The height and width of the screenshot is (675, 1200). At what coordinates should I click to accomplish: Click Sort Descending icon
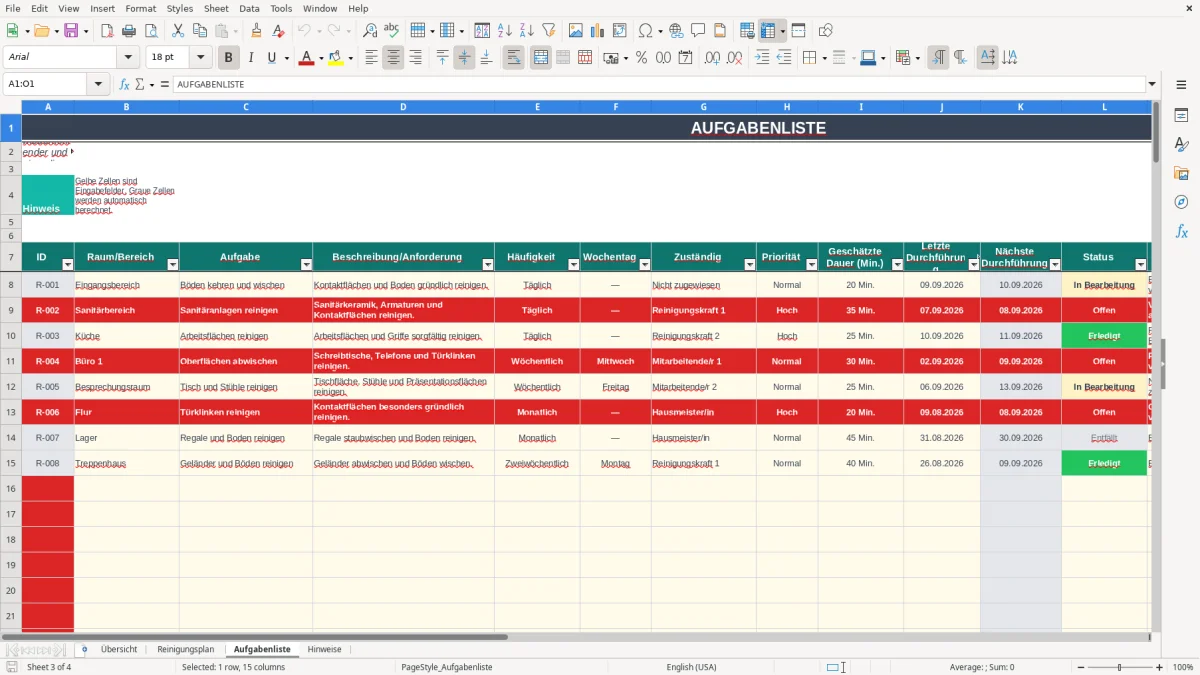click(526, 31)
